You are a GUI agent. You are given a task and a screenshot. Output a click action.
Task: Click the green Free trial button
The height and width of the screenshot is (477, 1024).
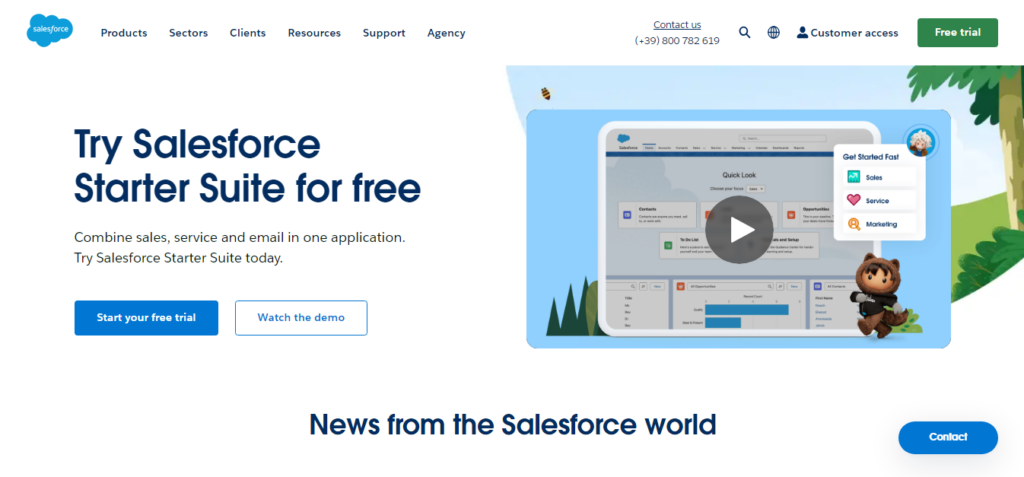(x=957, y=33)
